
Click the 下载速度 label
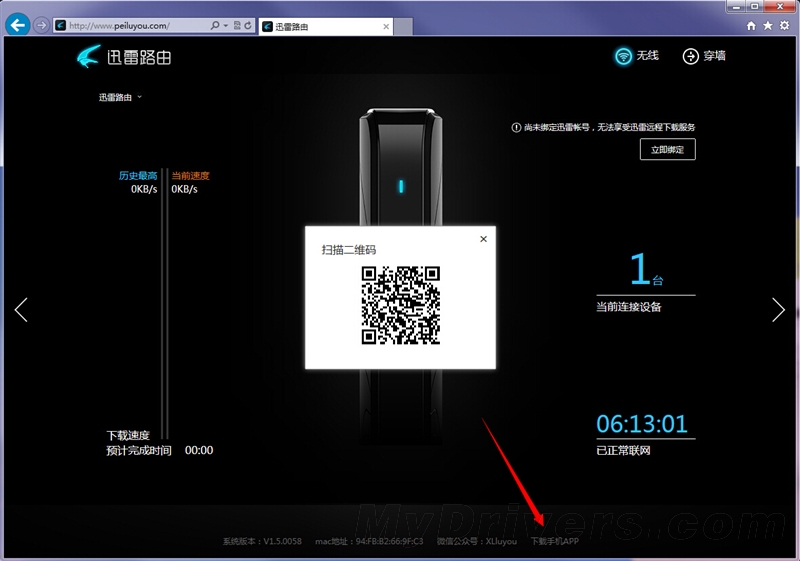click(x=128, y=435)
